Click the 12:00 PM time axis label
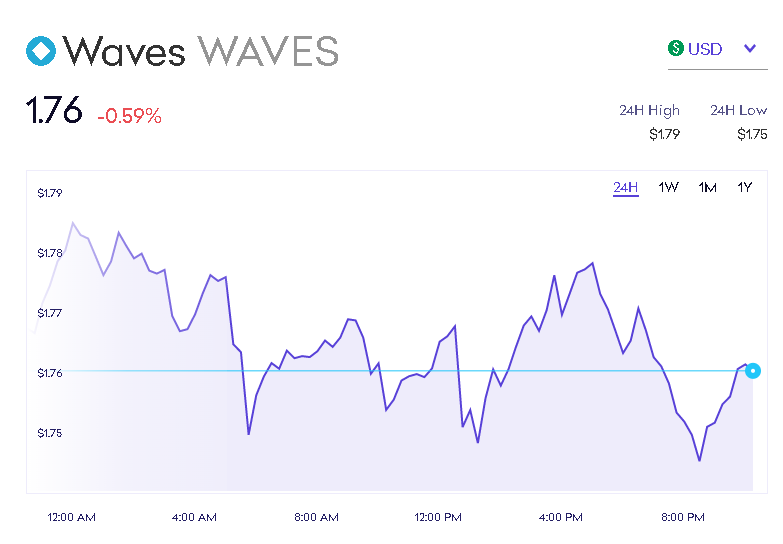The height and width of the screenshot is (544, 783). (438, 517)
